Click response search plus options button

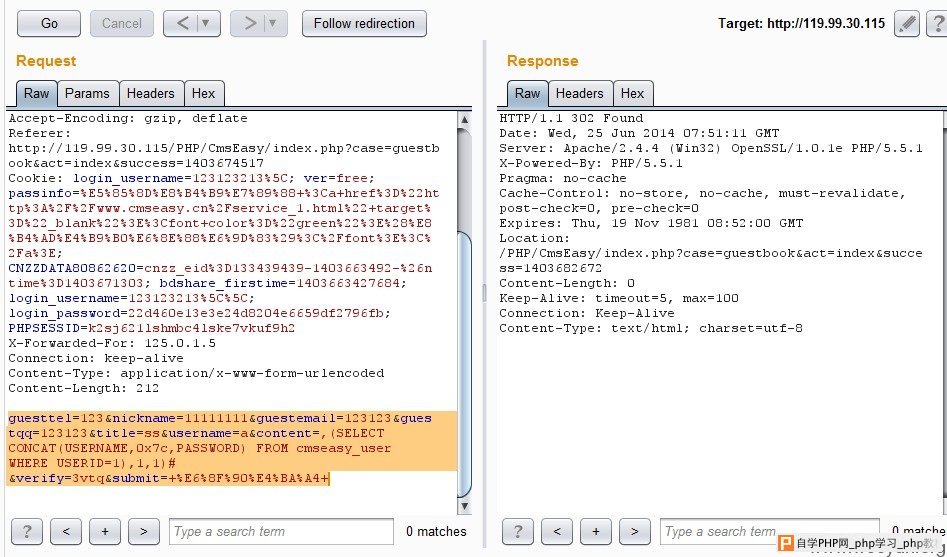point(596,532)
